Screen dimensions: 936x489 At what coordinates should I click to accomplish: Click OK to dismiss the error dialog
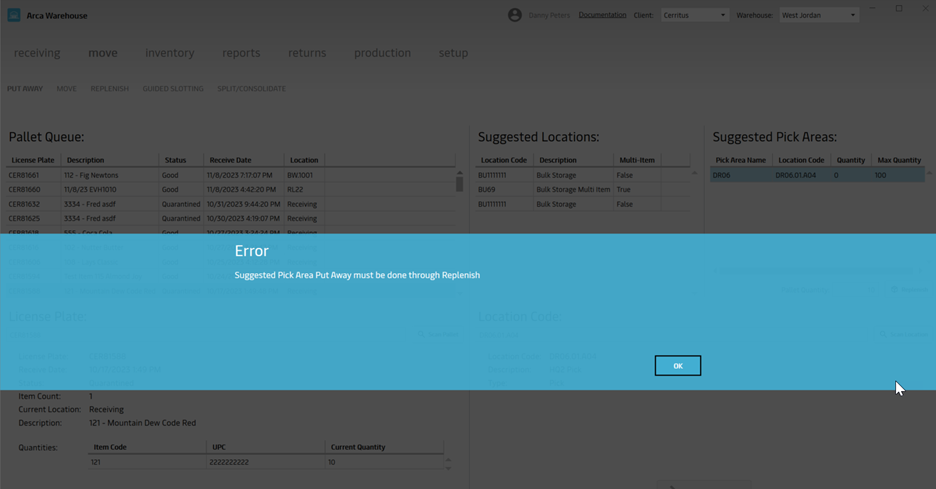677,366
